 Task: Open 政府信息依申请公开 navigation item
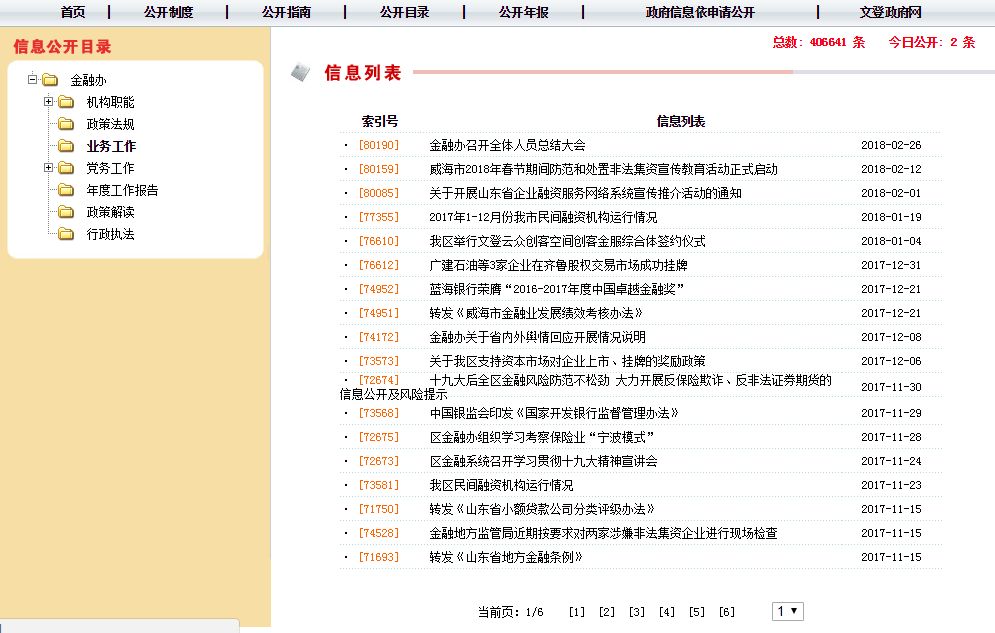[x=700, y=12]
